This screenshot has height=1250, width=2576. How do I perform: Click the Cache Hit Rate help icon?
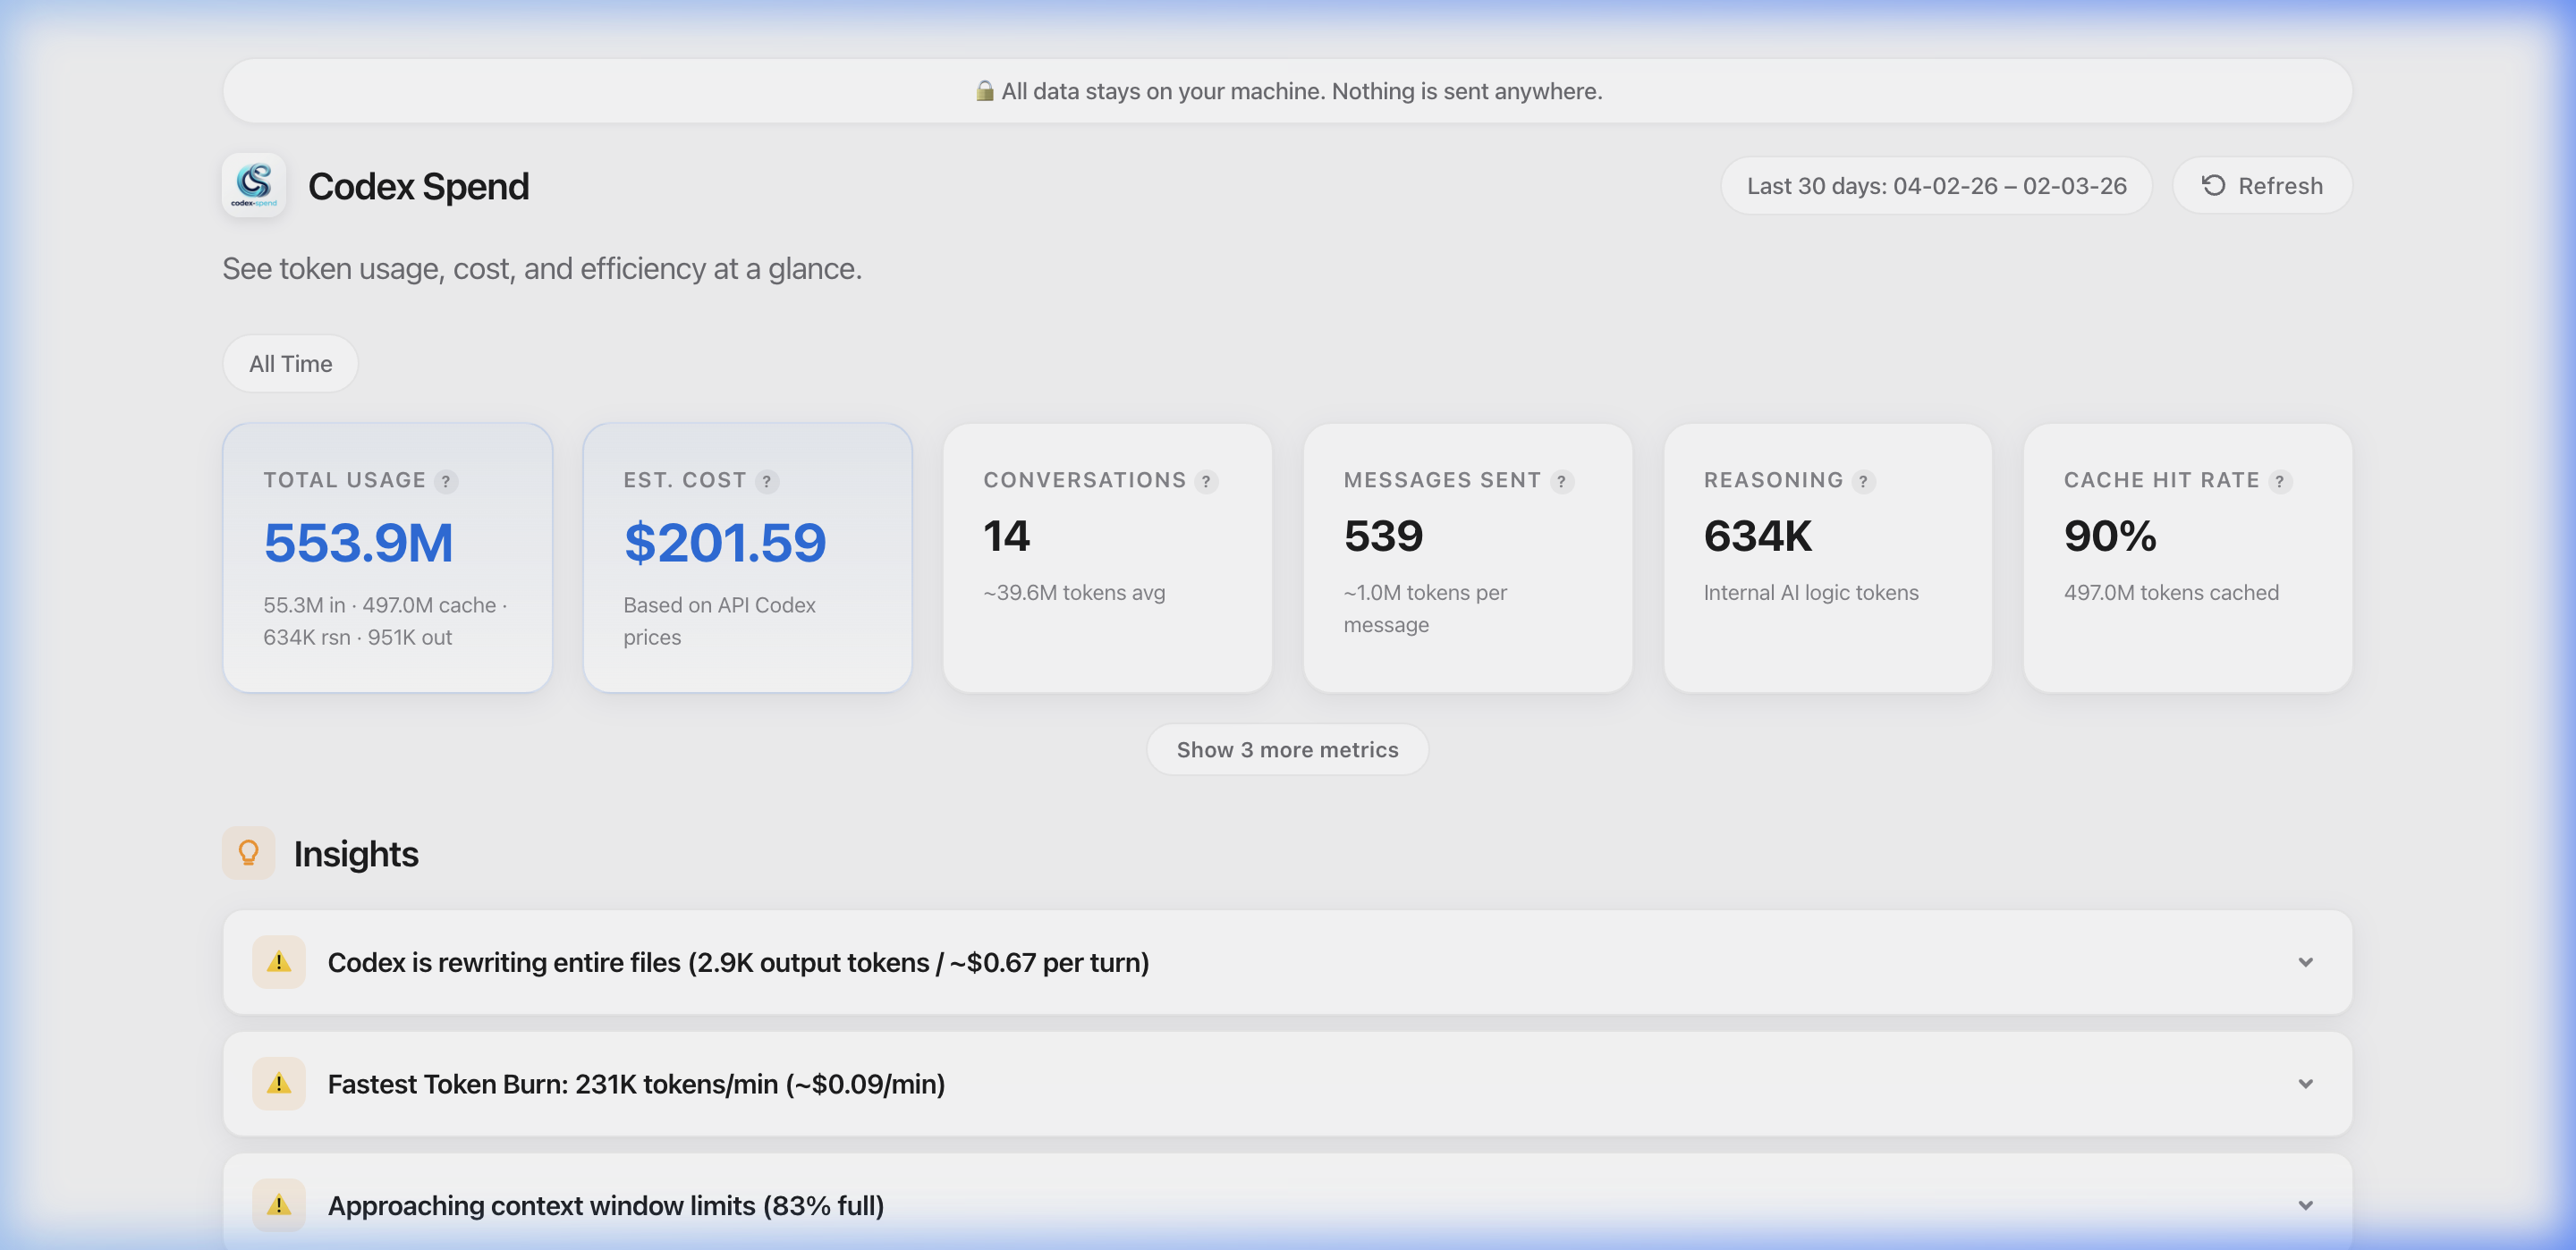(2279, 481)
